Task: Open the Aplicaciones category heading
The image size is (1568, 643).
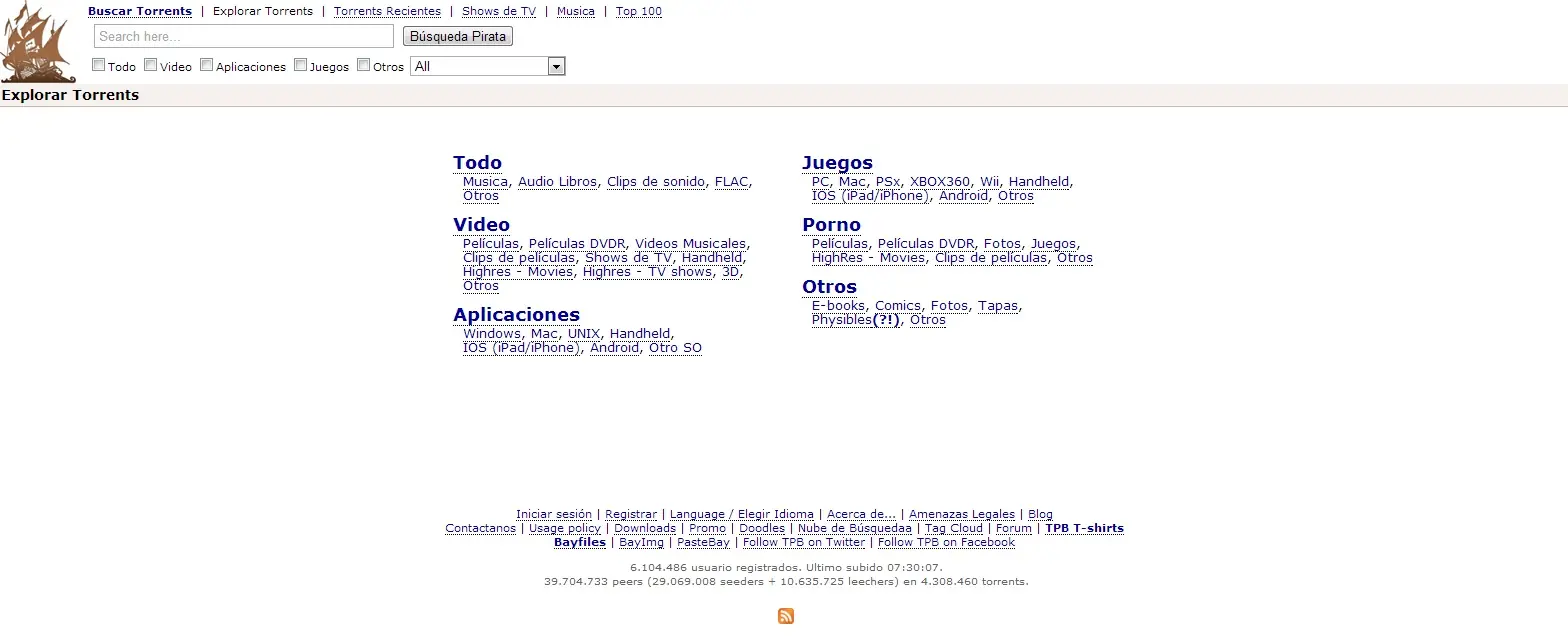Action: click(516, 315)
